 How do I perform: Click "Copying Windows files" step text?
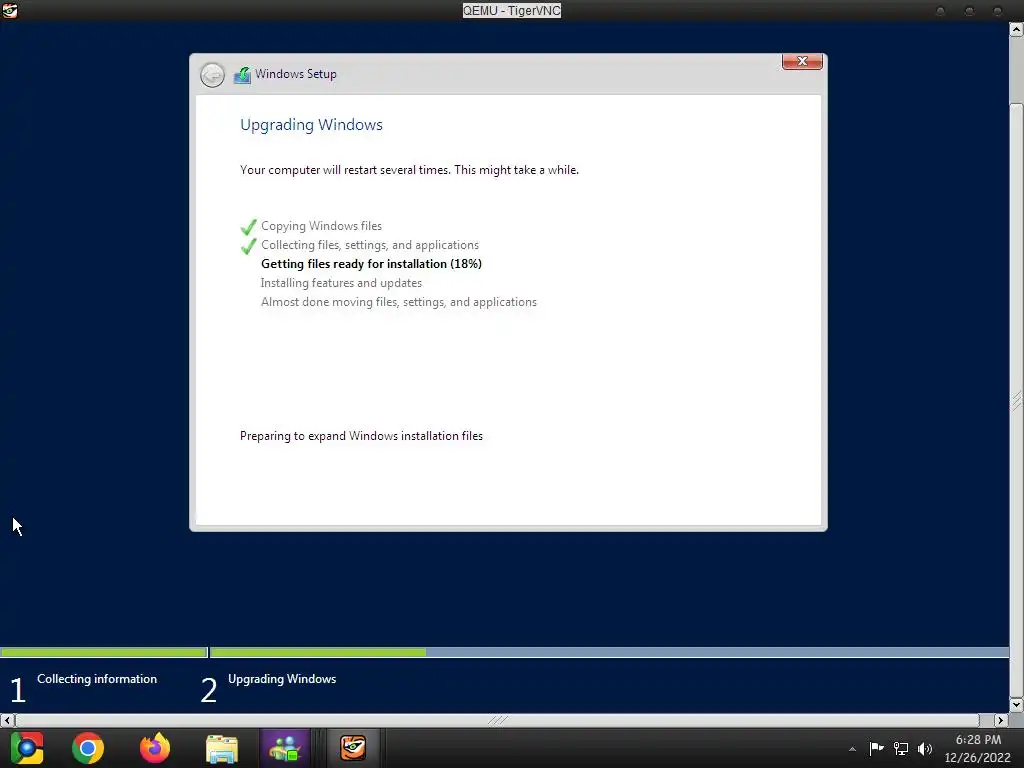pyautogui.click(x=321, y=226)
